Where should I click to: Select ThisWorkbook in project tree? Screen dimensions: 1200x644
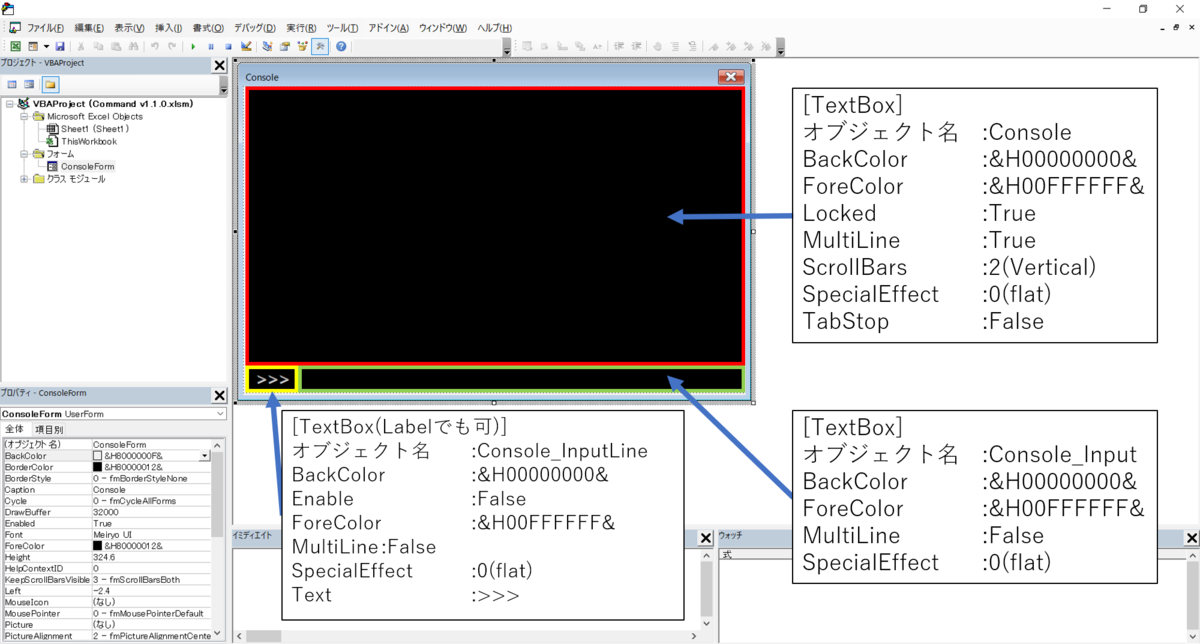click(89, 141)
